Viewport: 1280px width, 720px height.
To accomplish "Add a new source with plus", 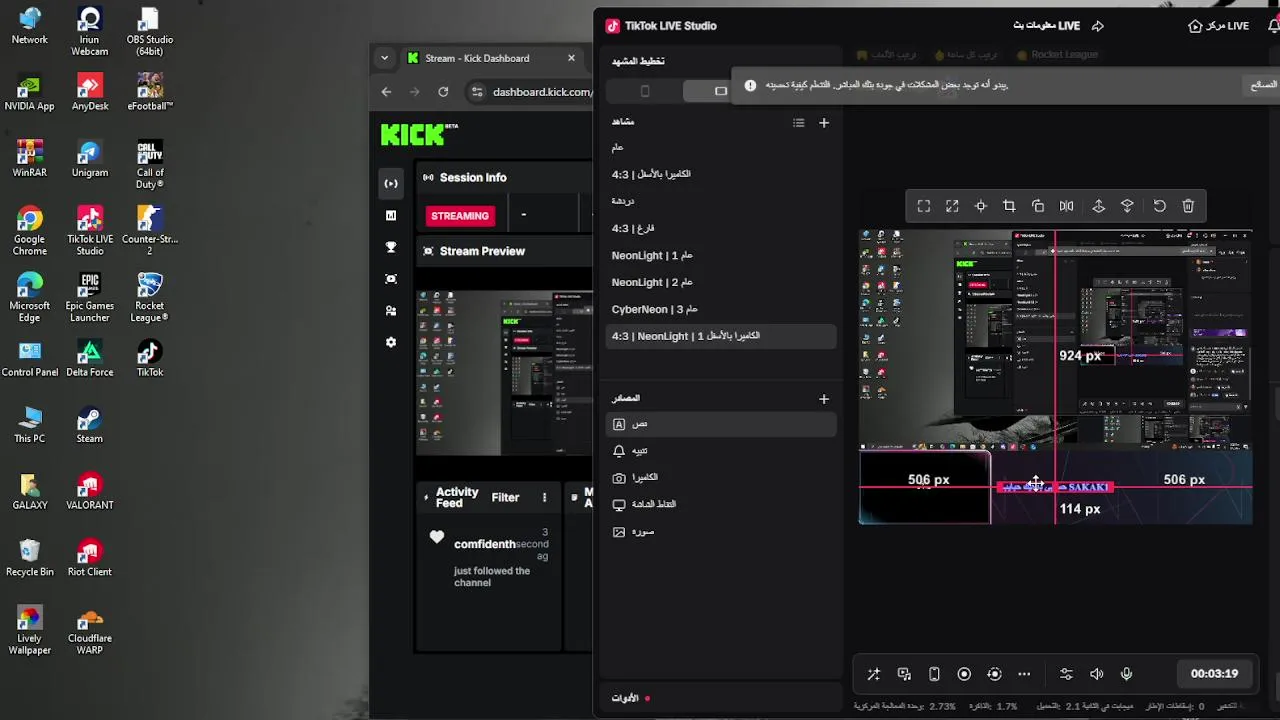I will [x=824, y=398].
